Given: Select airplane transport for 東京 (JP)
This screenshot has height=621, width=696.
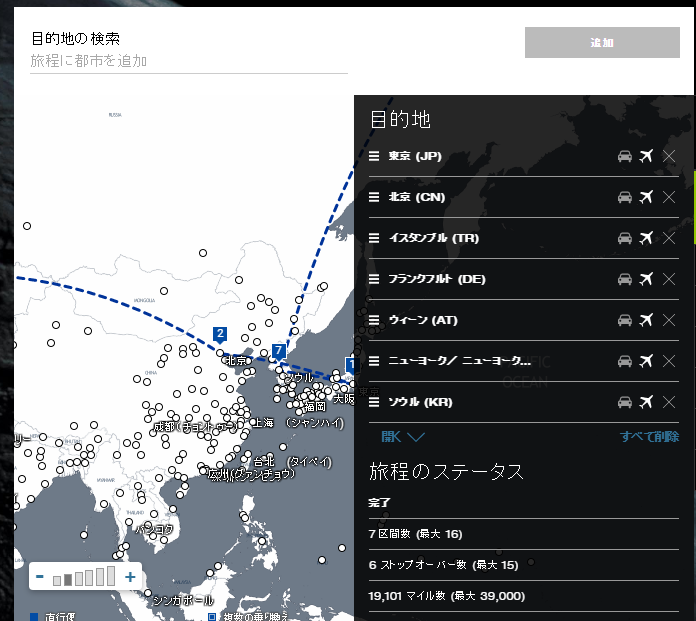Looking at the screenshot, I should click(646, 156).
